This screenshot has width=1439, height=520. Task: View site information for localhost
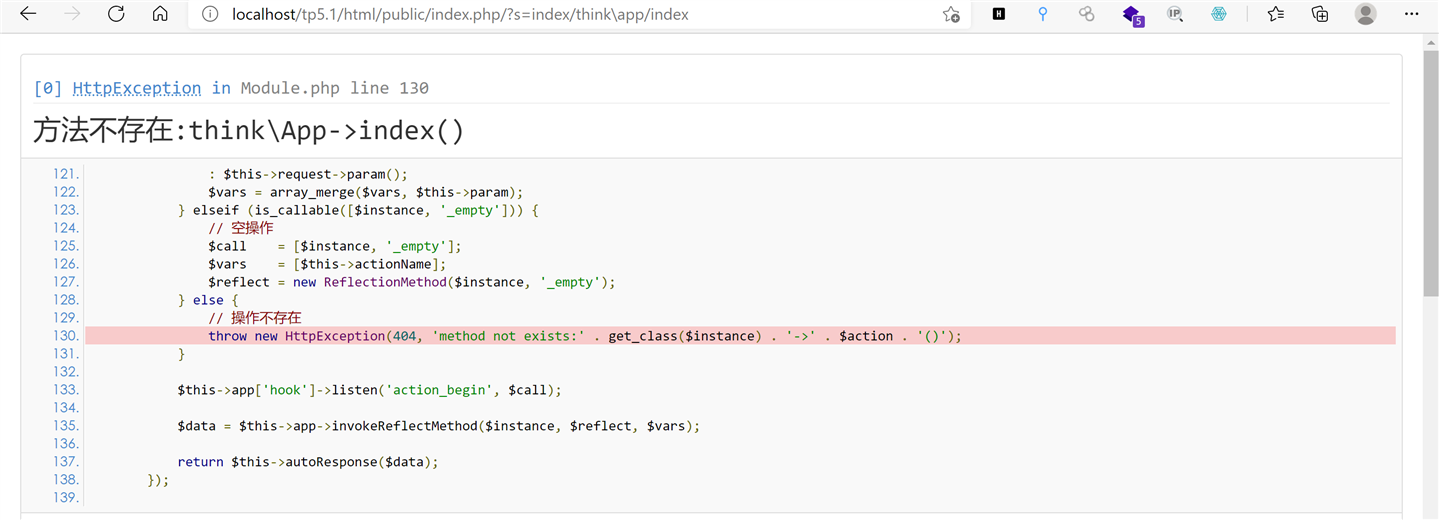210,14
